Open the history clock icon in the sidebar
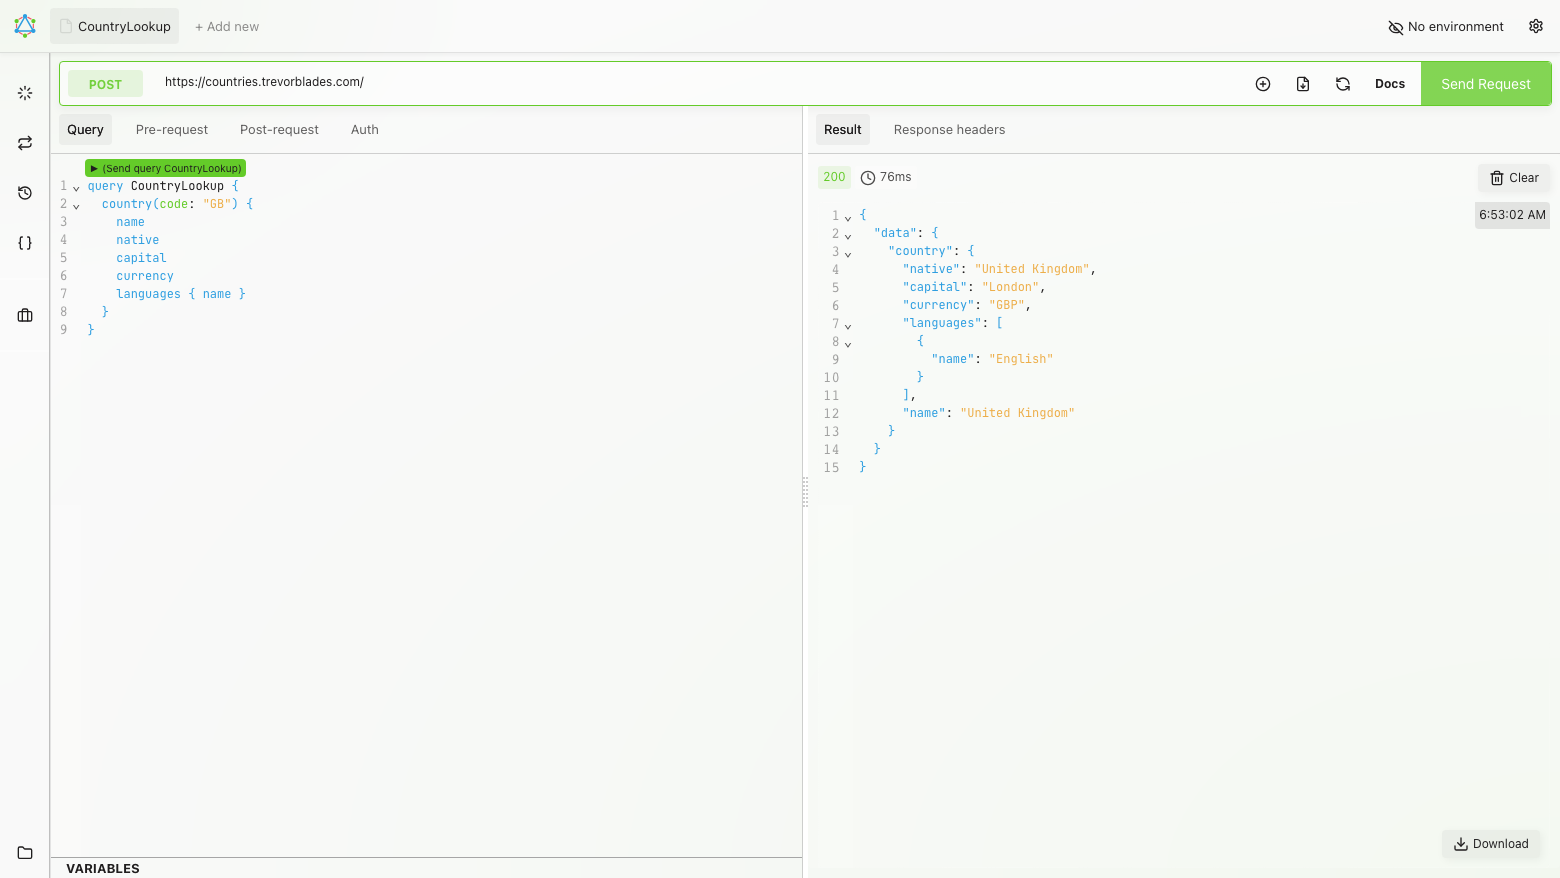The image size is (1560, 878). (25, 193)
